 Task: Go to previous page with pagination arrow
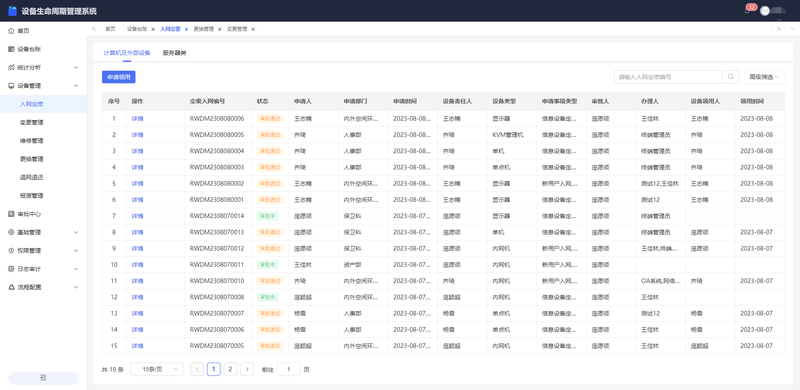(x=197, y=369)
